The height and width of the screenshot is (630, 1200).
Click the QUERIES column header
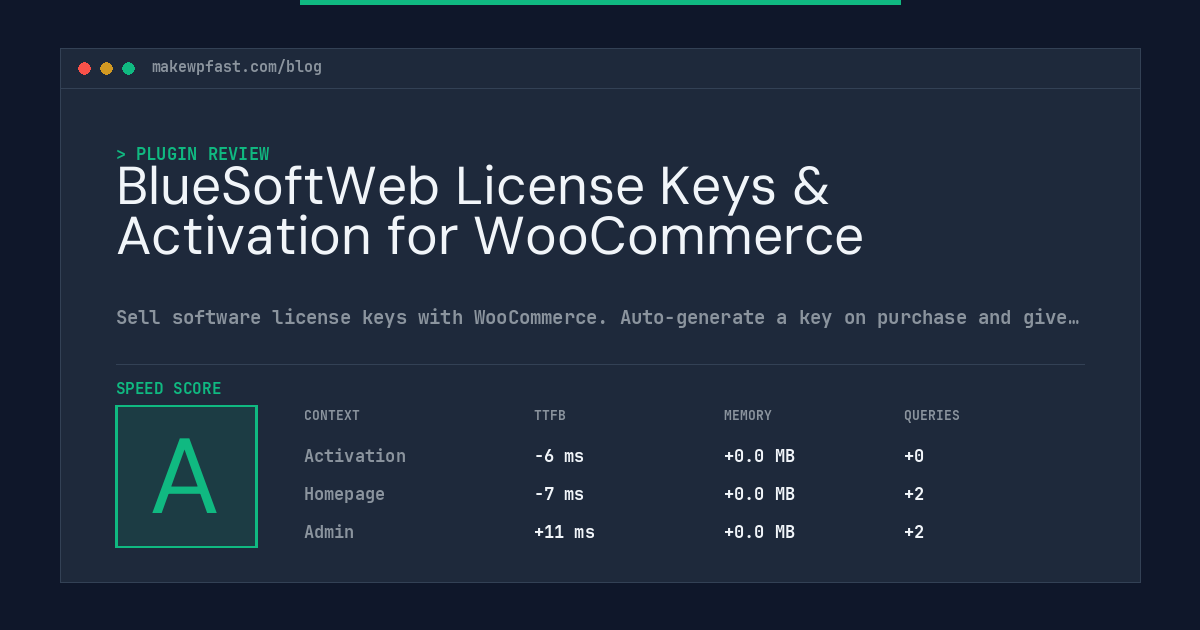932,416
